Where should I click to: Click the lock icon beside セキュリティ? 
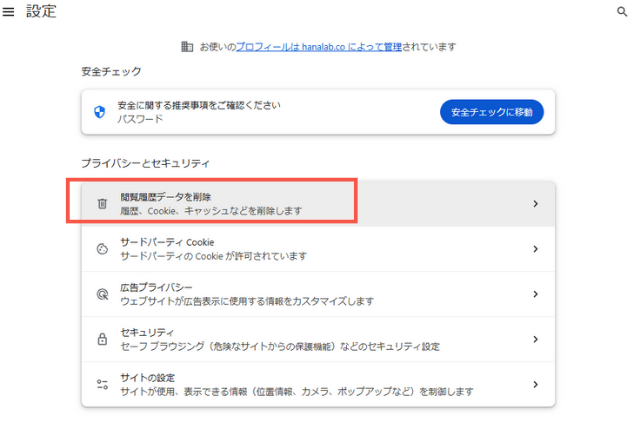pyautogui.click(x=101, y=339)
